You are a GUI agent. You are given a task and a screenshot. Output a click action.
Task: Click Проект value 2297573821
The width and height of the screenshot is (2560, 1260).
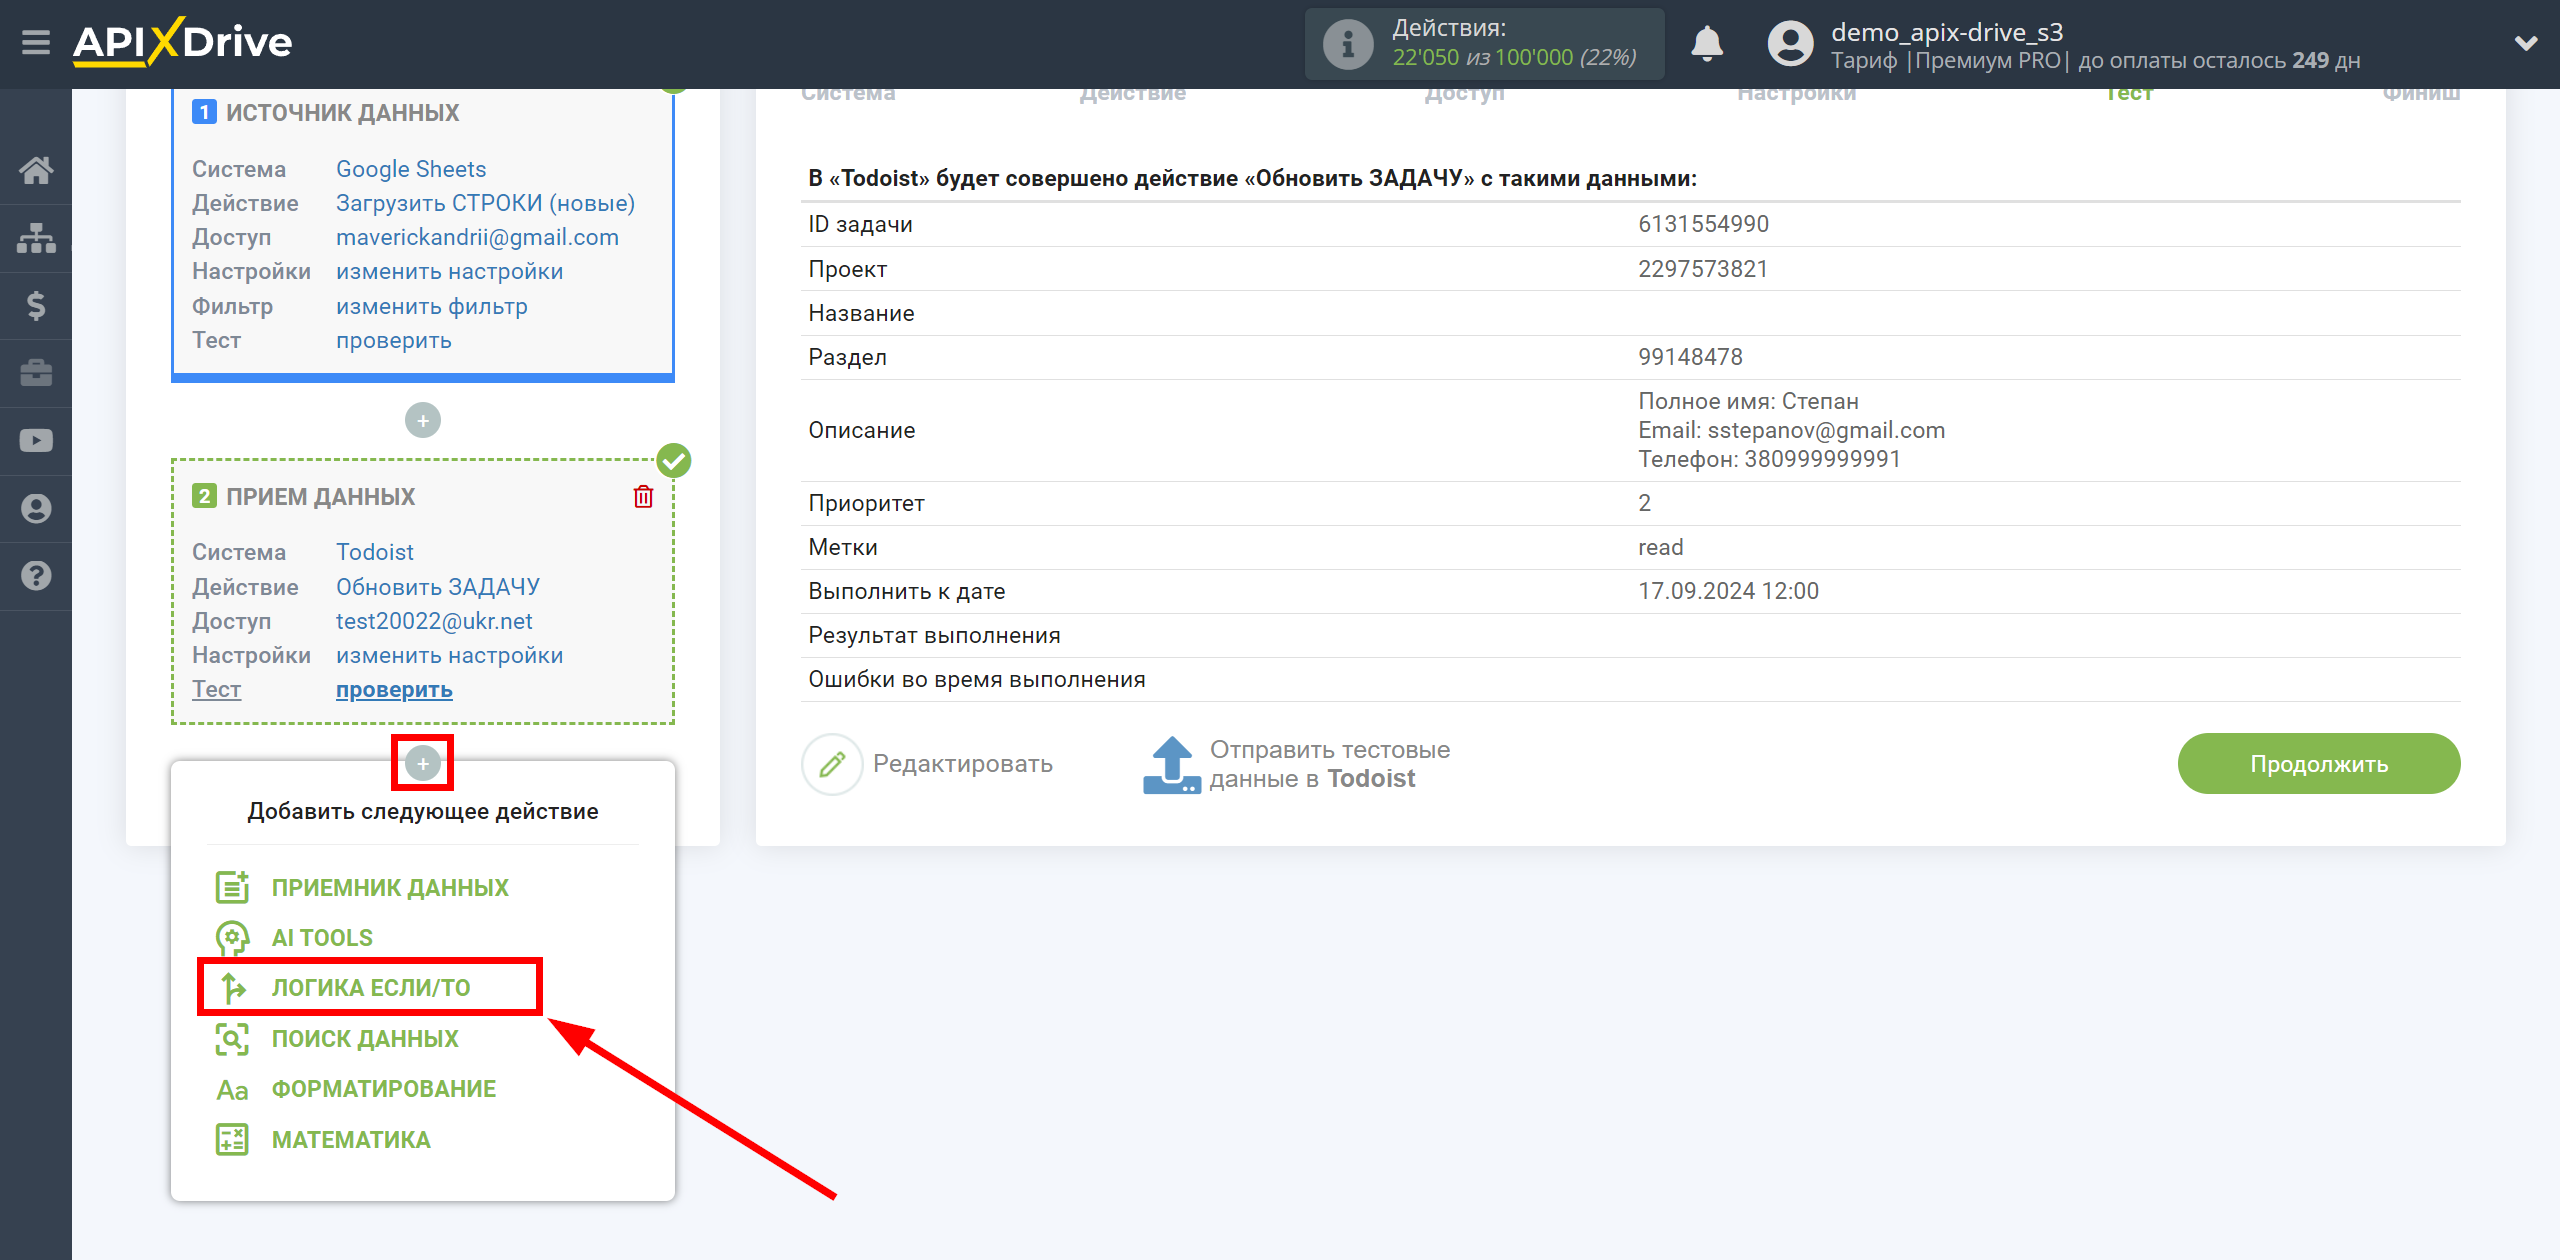[x=1703, y=269]
